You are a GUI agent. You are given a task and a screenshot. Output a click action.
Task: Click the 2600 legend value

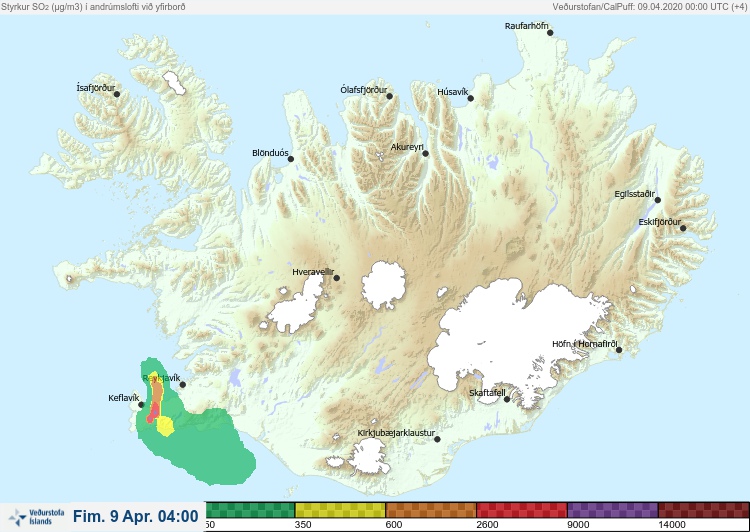[487, 525]
